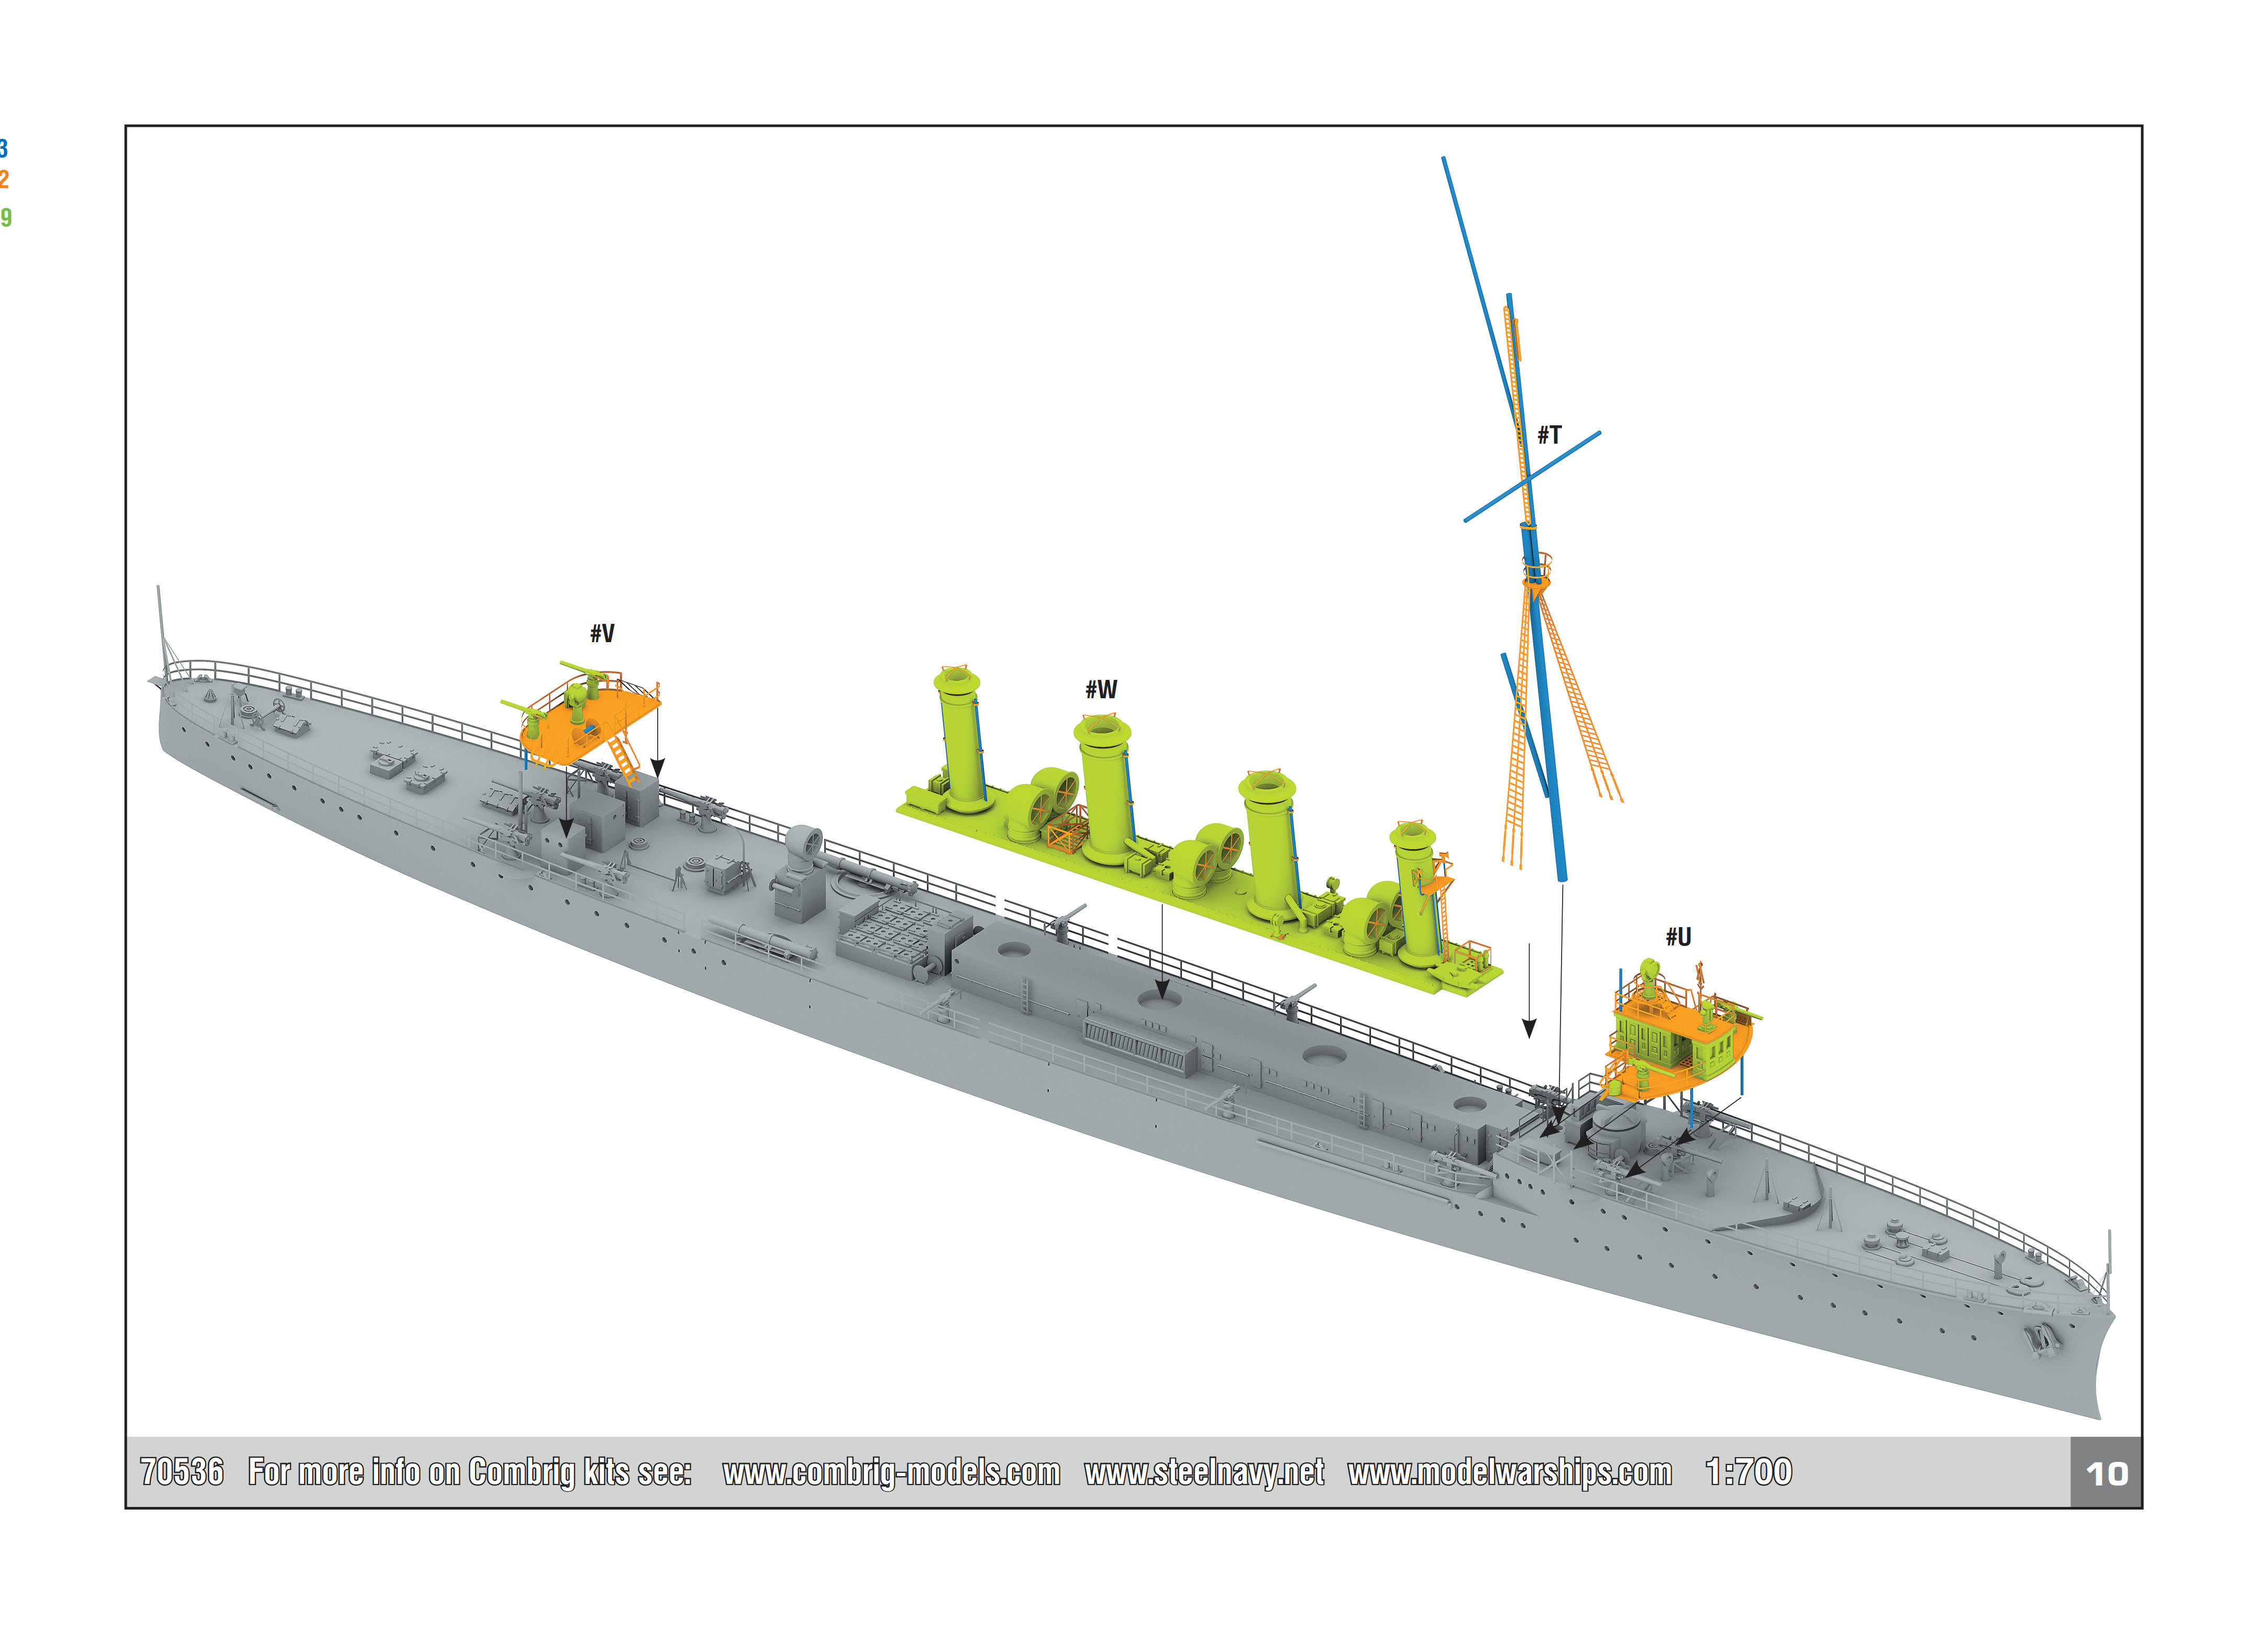
Task: Open the www.modelwarships.com link
Action: [x=1509, y=1473]
